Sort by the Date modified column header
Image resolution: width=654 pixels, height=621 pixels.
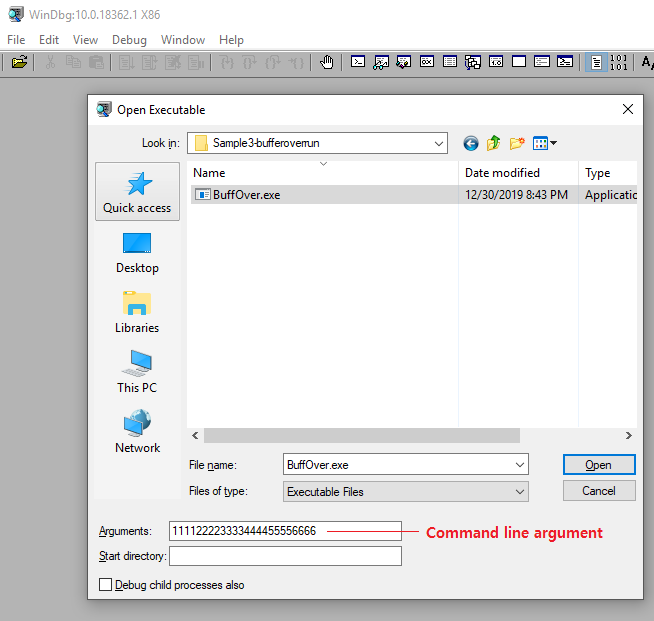click(518, 173)
